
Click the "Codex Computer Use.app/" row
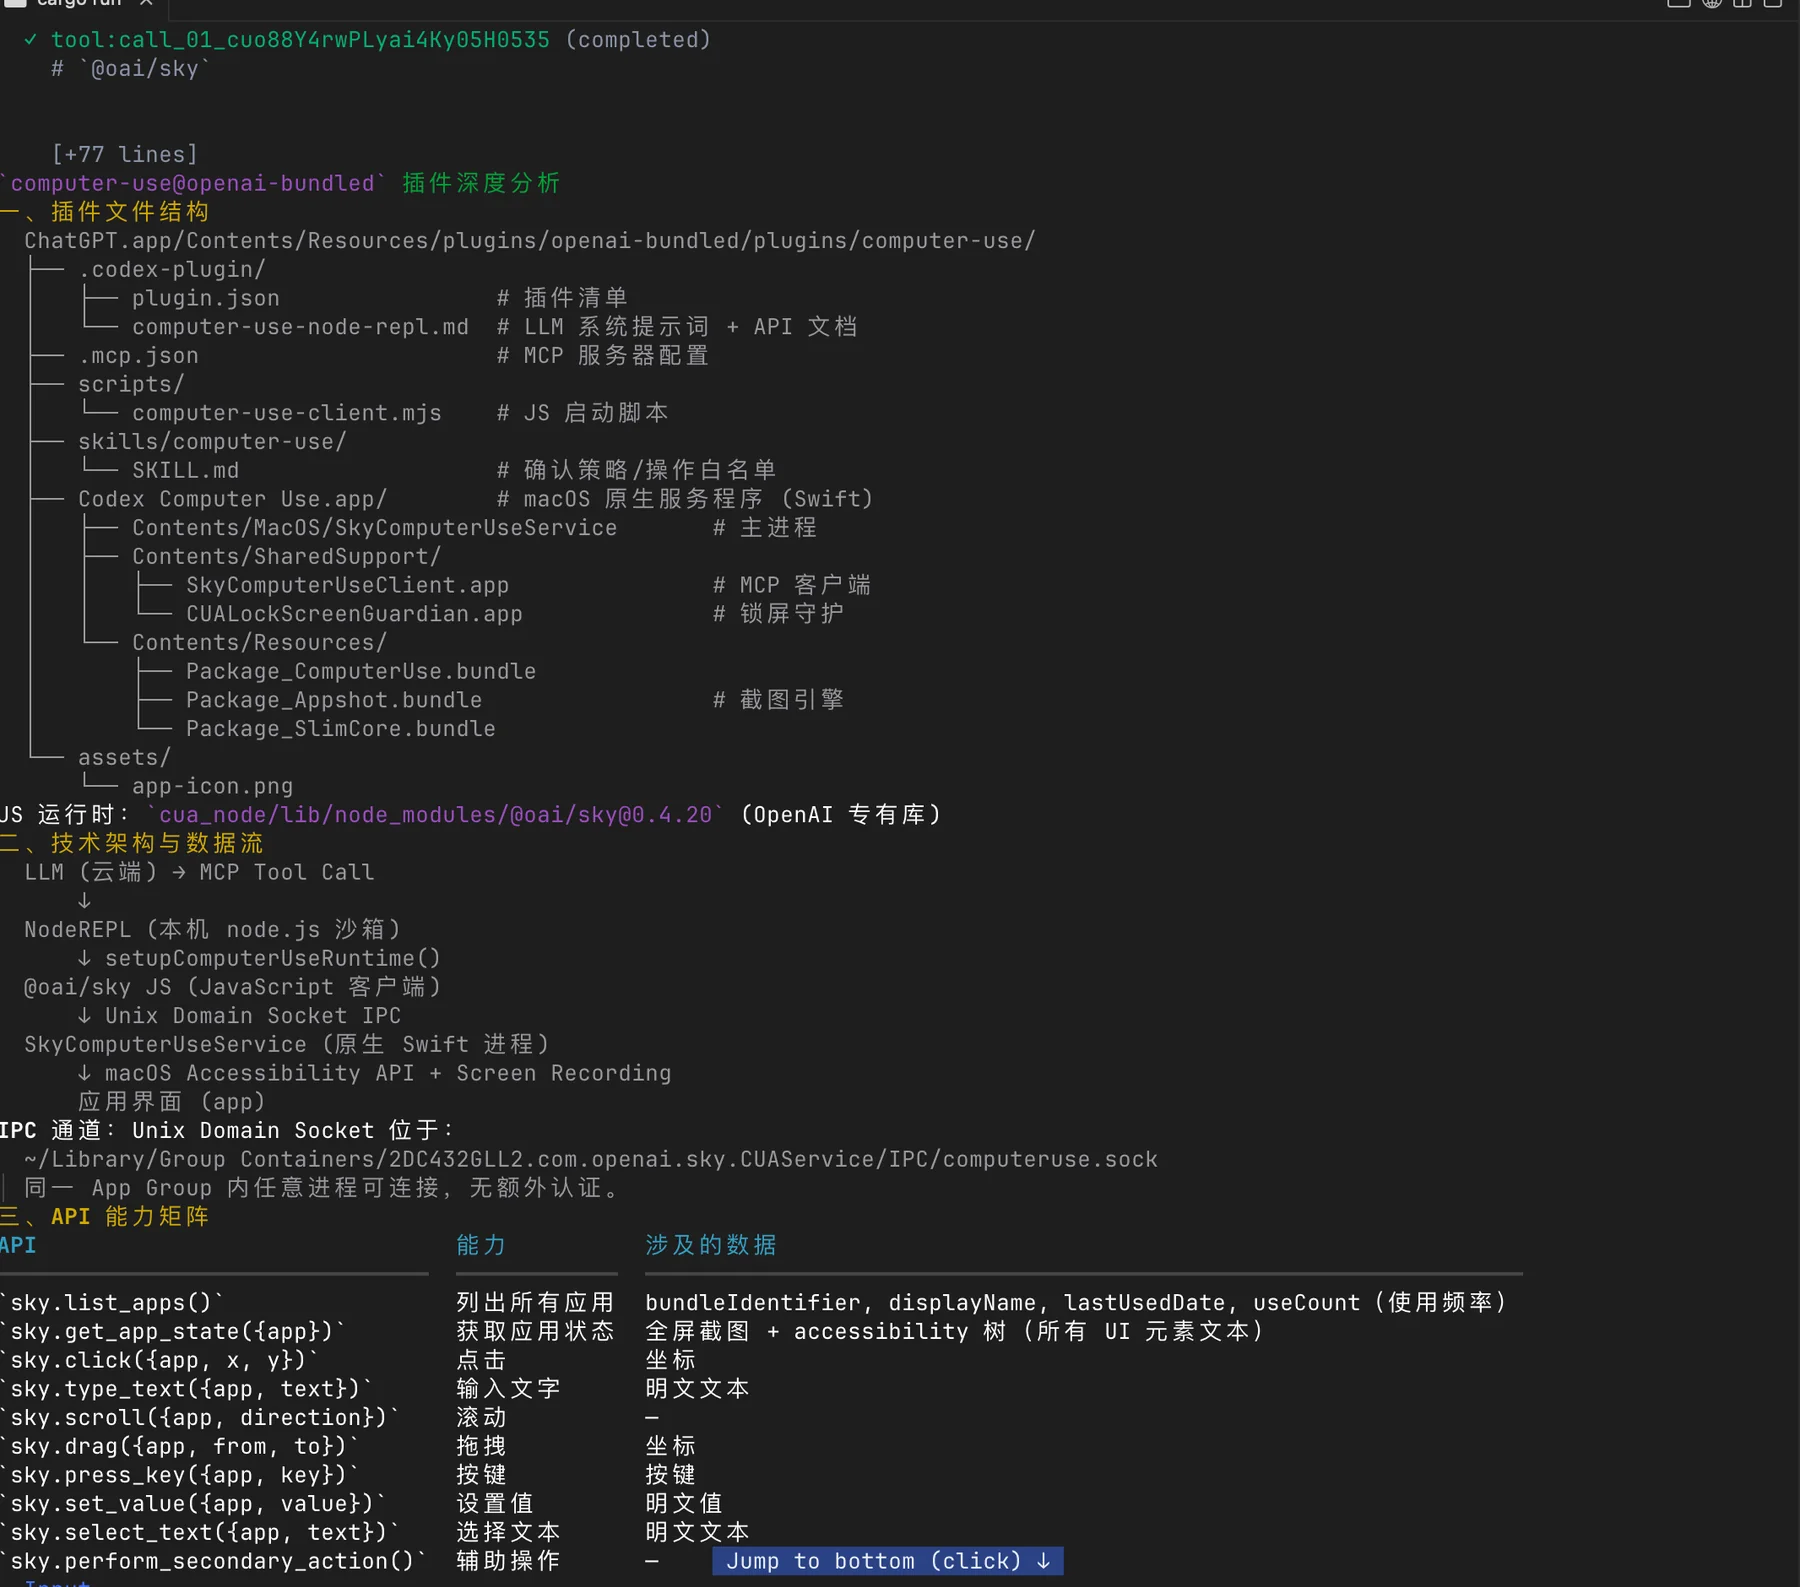pyautogui.click(x=232, y=499)
